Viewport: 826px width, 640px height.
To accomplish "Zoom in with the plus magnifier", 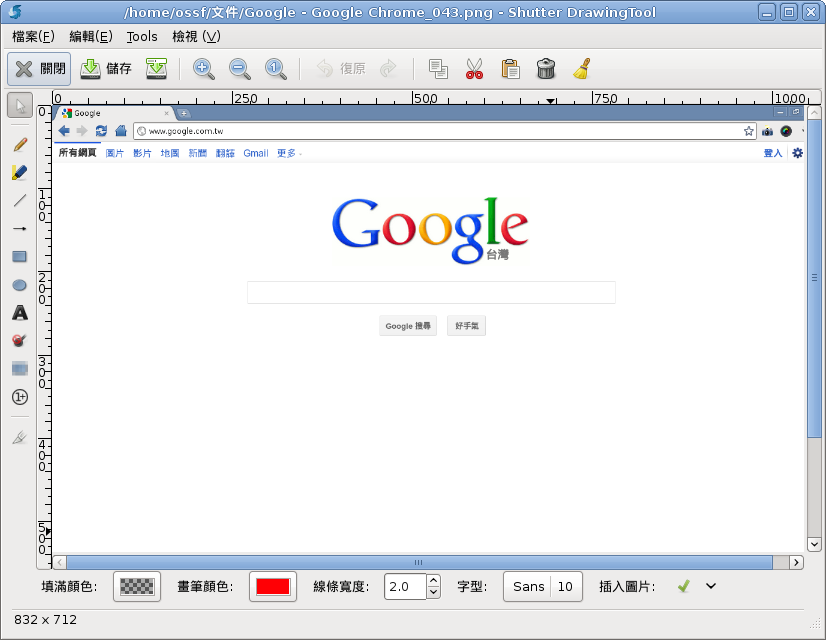I will point(203,68).
